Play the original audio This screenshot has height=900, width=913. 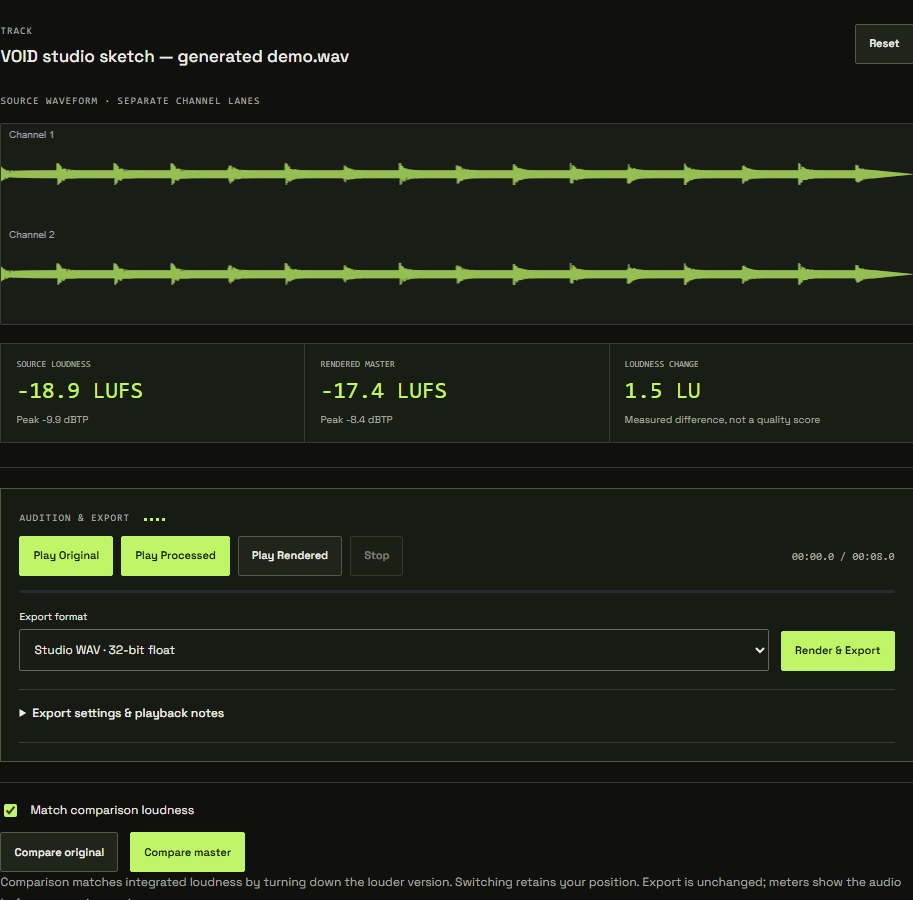point(66,556)
